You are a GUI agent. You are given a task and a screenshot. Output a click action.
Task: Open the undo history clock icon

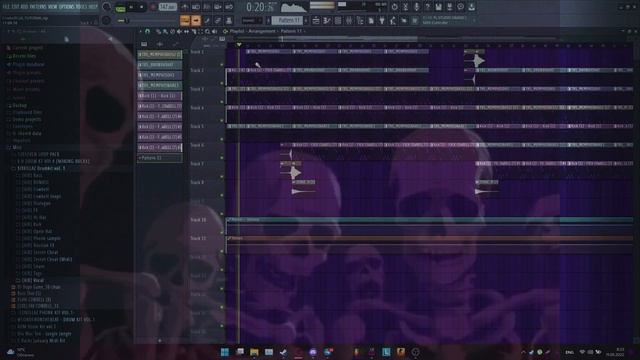(394, 7)
